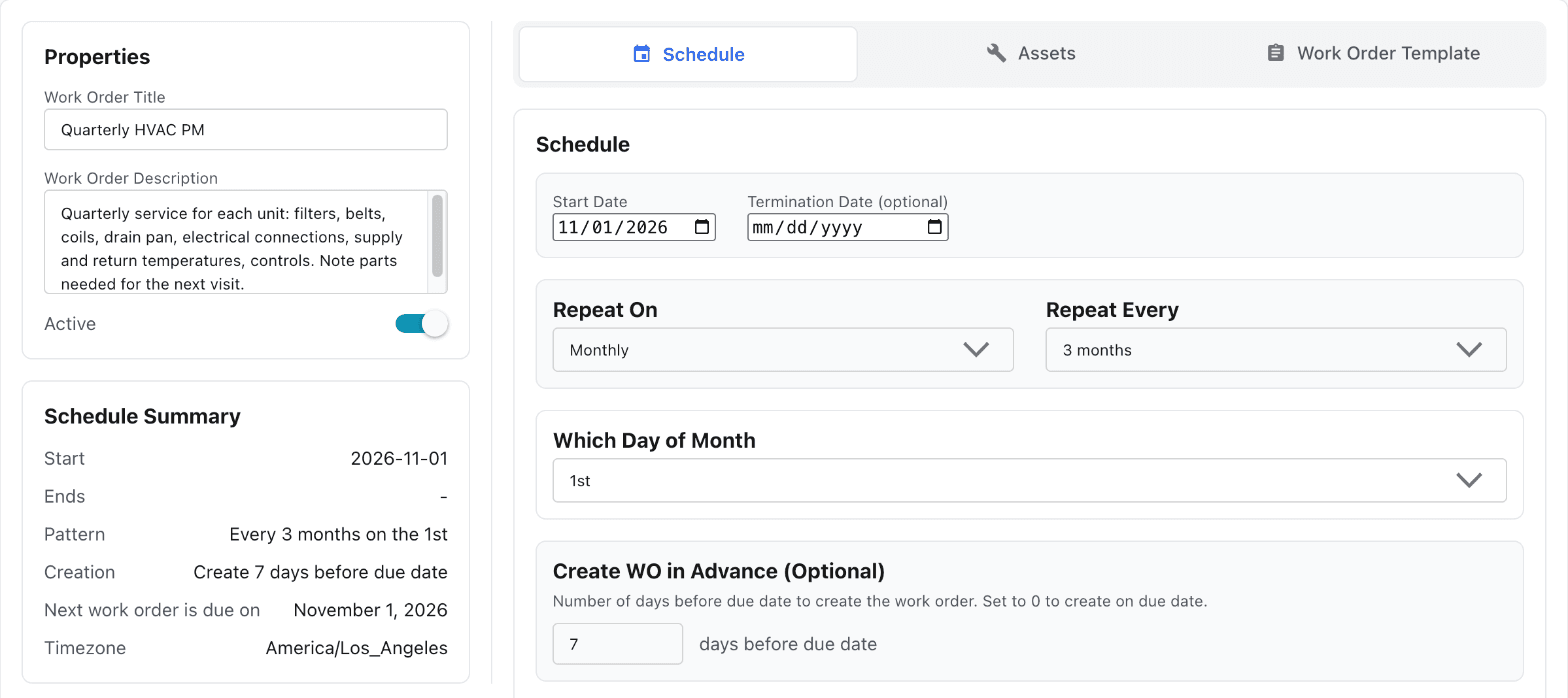Switch to the Assets tab
Screen dimensions: 1568x698
pyautogui.click(x=1030, y=54)
